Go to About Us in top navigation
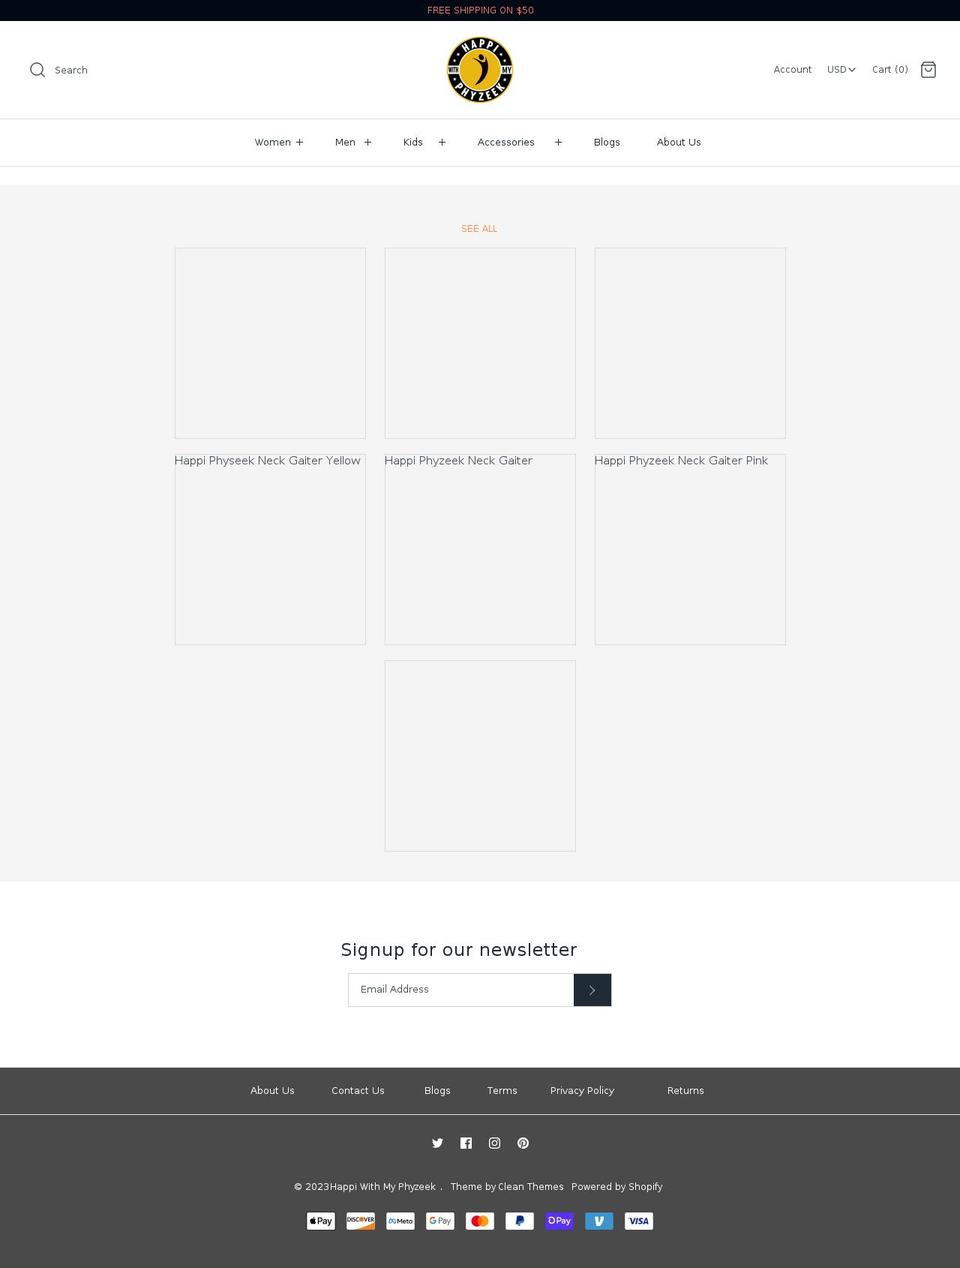The image size is (960, 1268). [x=679, y=142]
